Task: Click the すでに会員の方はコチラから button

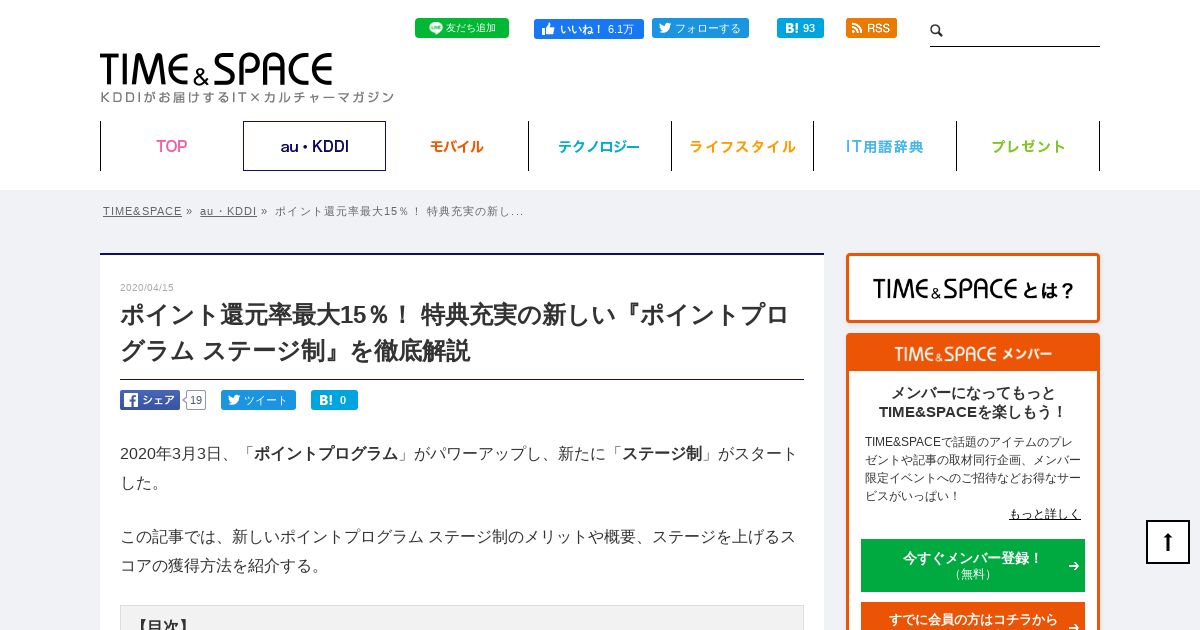Action: click(973, 618)
